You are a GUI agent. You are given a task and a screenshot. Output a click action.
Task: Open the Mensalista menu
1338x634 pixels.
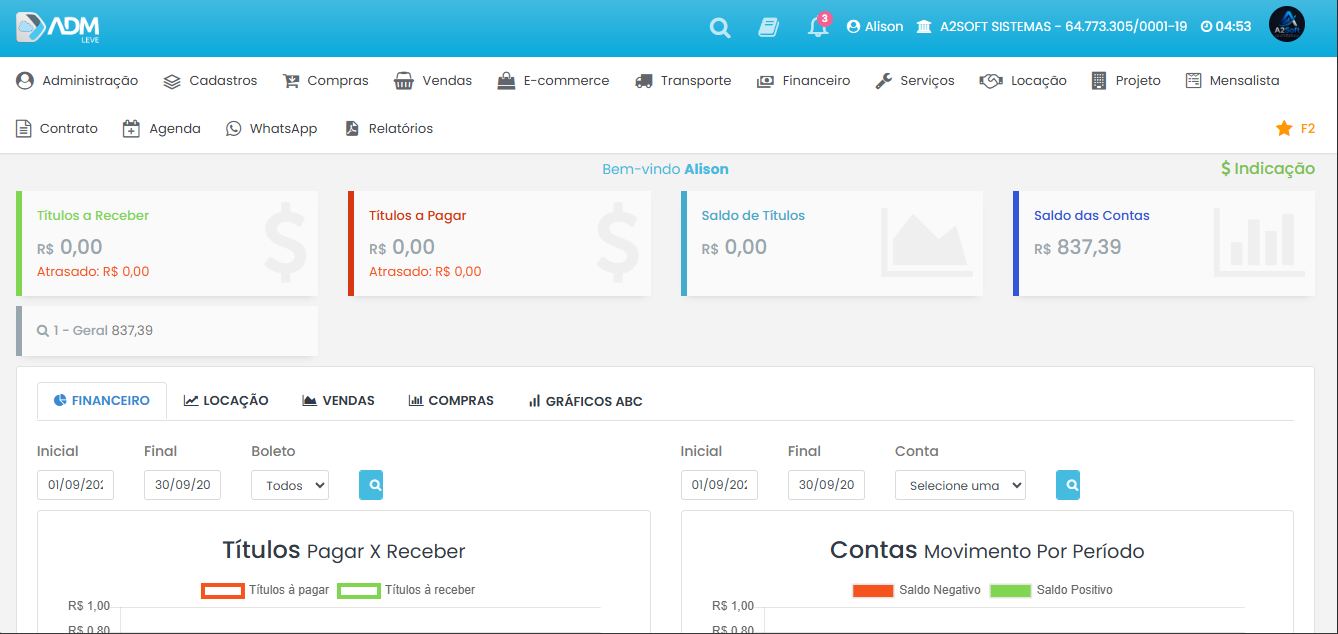click(1232, 81)
